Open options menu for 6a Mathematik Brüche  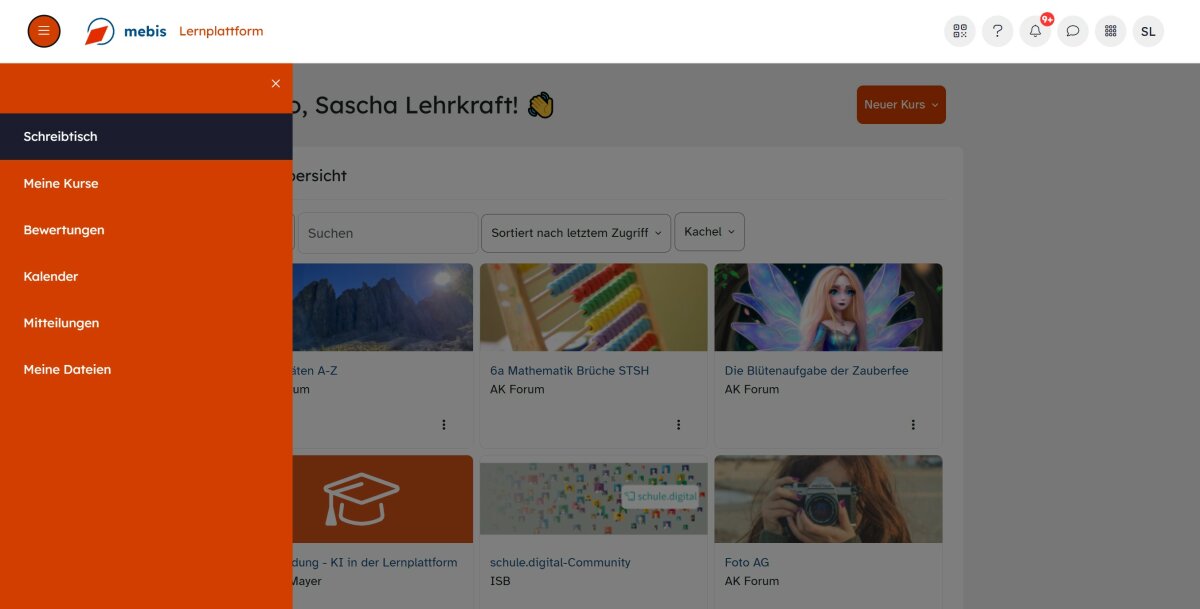click(678, 425)
